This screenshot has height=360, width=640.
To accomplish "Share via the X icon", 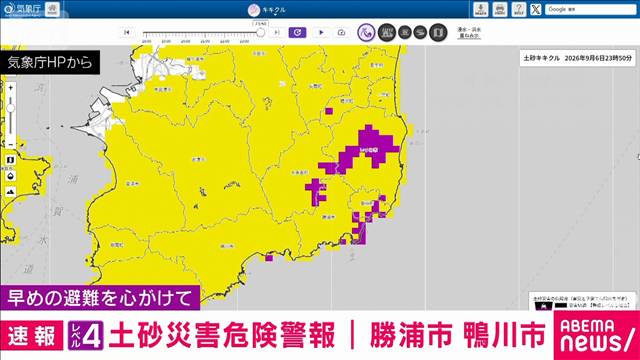I will (x=536, y=9).
